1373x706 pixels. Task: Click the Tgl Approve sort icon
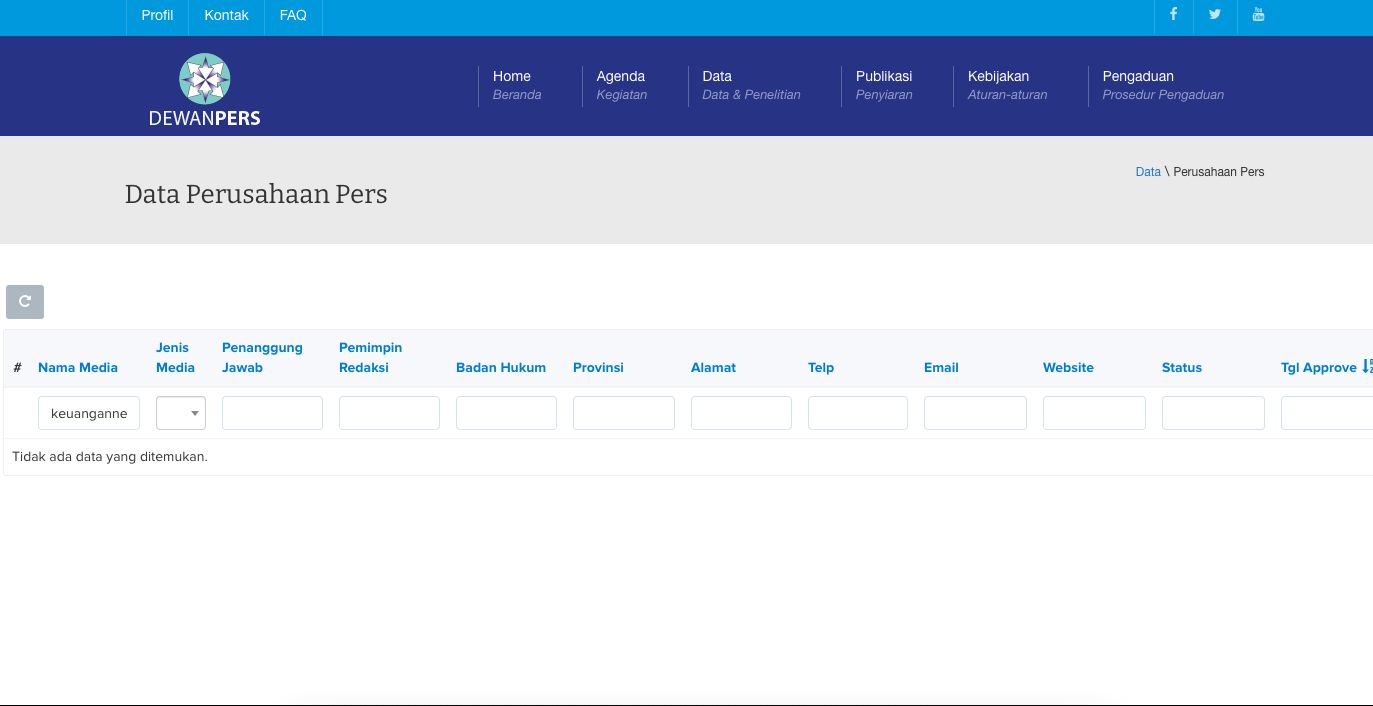point(1367,367)
